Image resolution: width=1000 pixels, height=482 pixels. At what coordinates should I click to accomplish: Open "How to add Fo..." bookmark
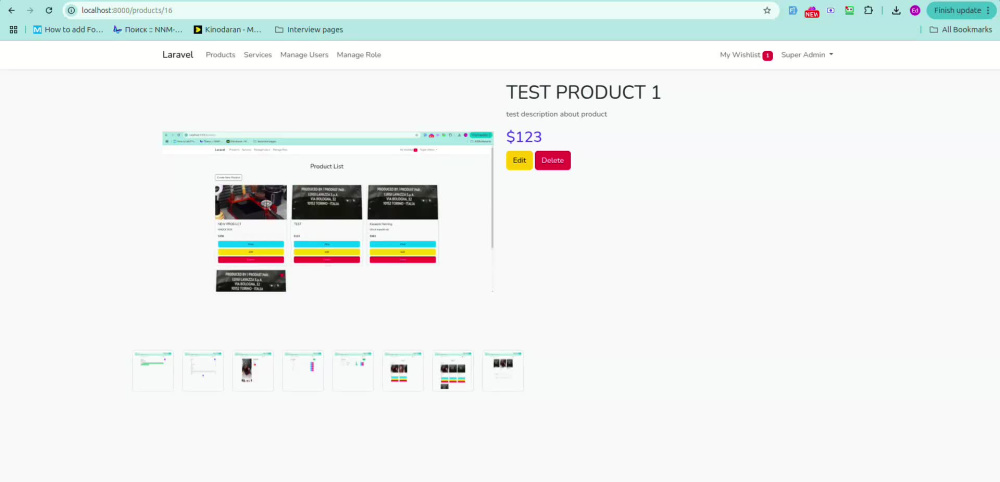point(68,29)
